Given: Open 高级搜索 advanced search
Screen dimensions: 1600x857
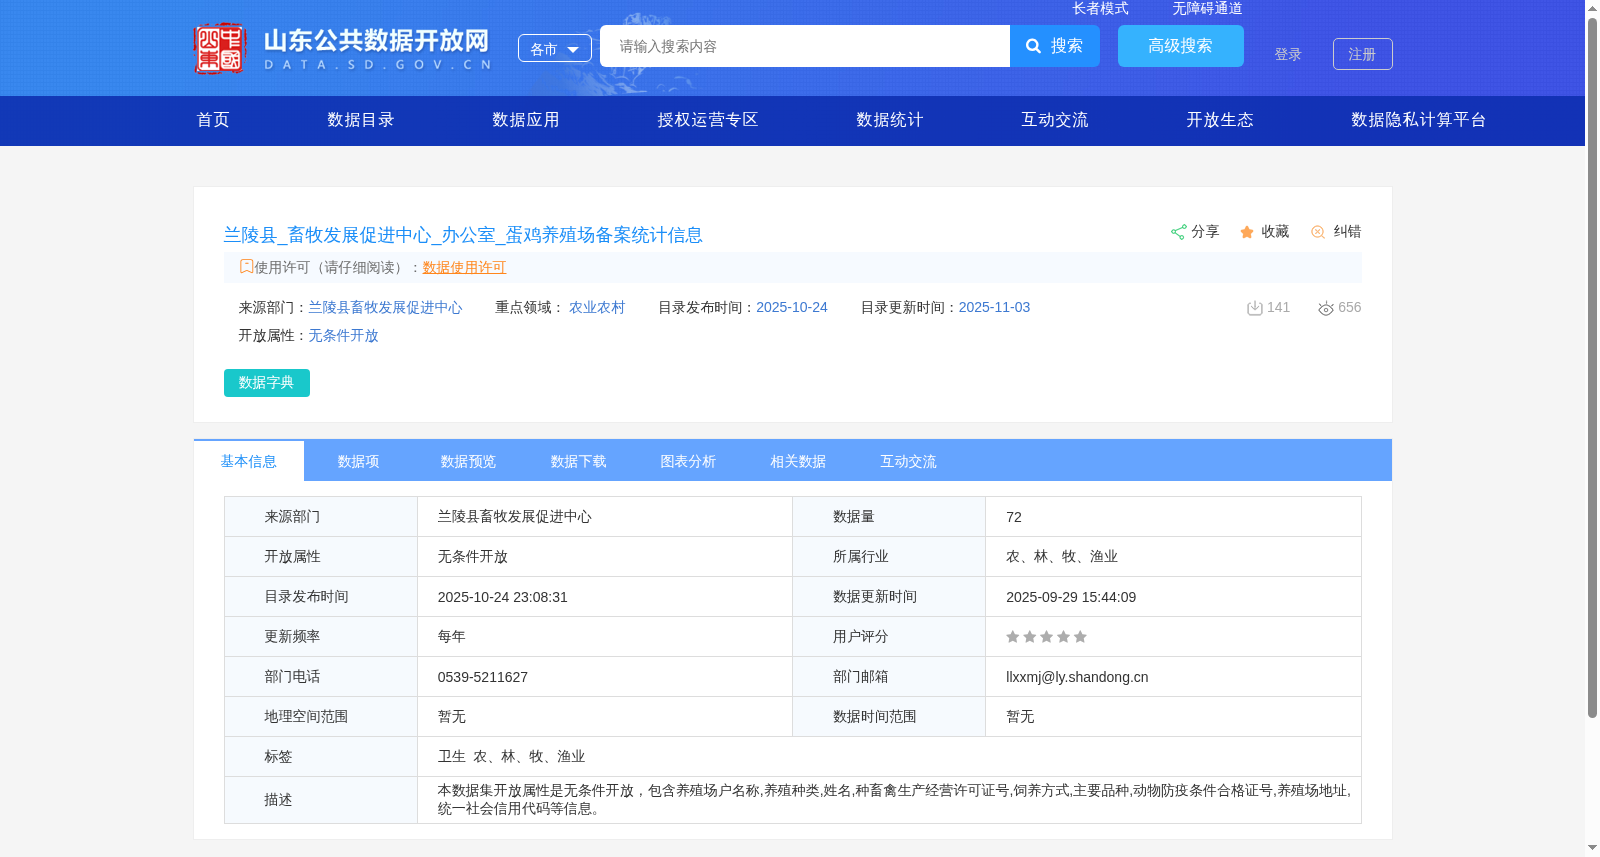Looking at the screenshot, I should pos(1181,46).
